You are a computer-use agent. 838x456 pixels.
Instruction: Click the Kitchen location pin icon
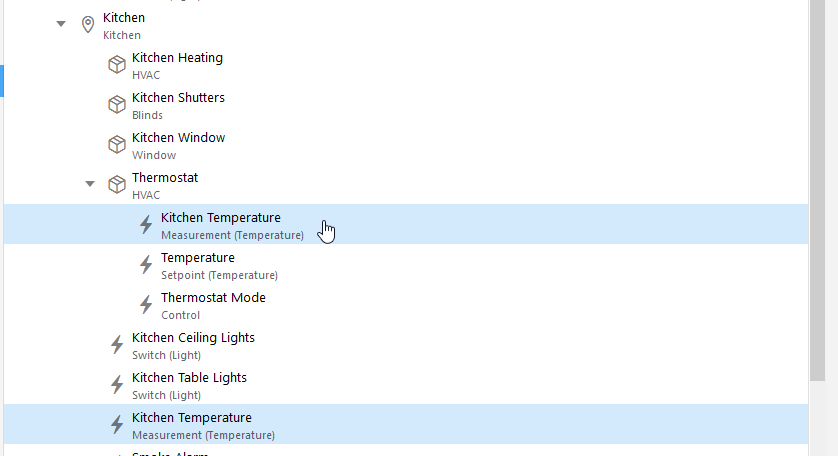pos(87,25)
